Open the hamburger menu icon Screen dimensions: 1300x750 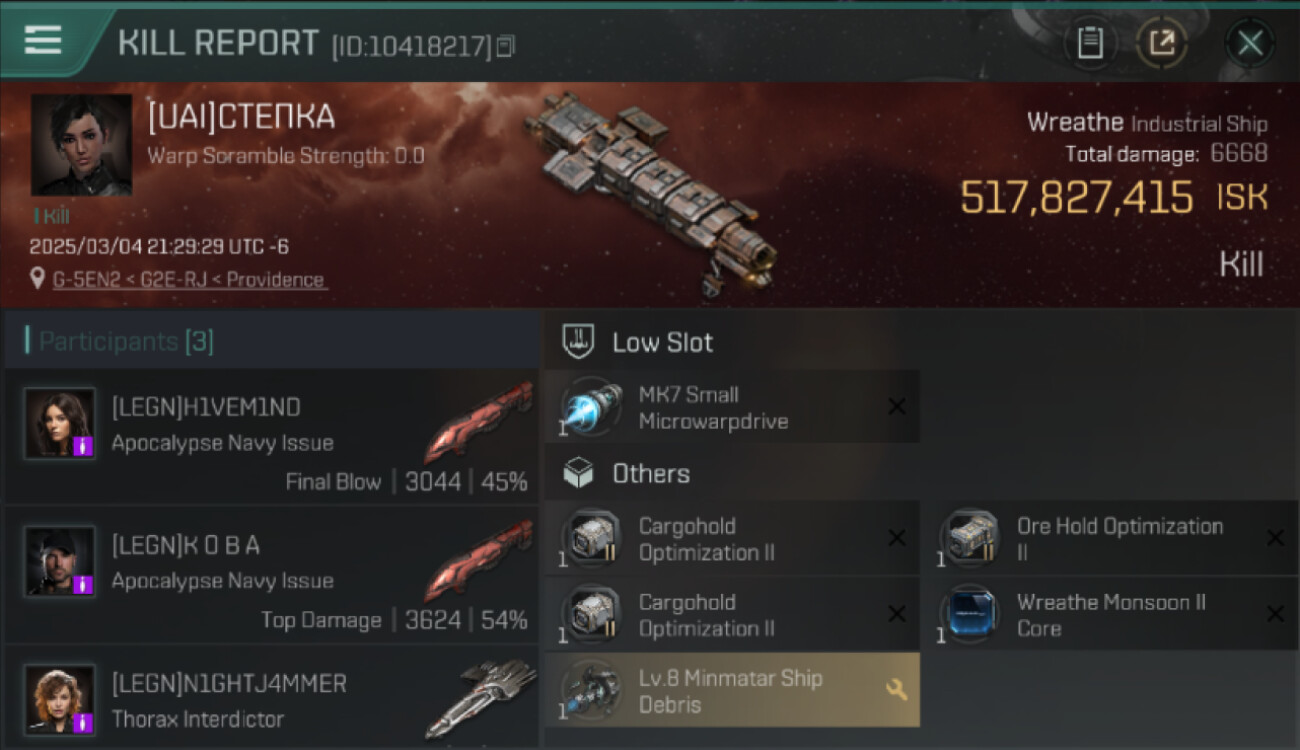(43, 41)
